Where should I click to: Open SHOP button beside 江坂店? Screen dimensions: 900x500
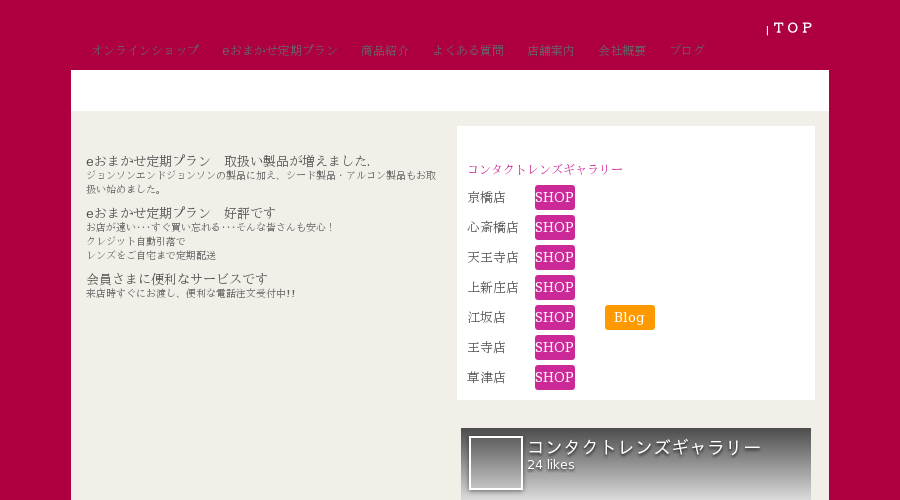[554, 317]
